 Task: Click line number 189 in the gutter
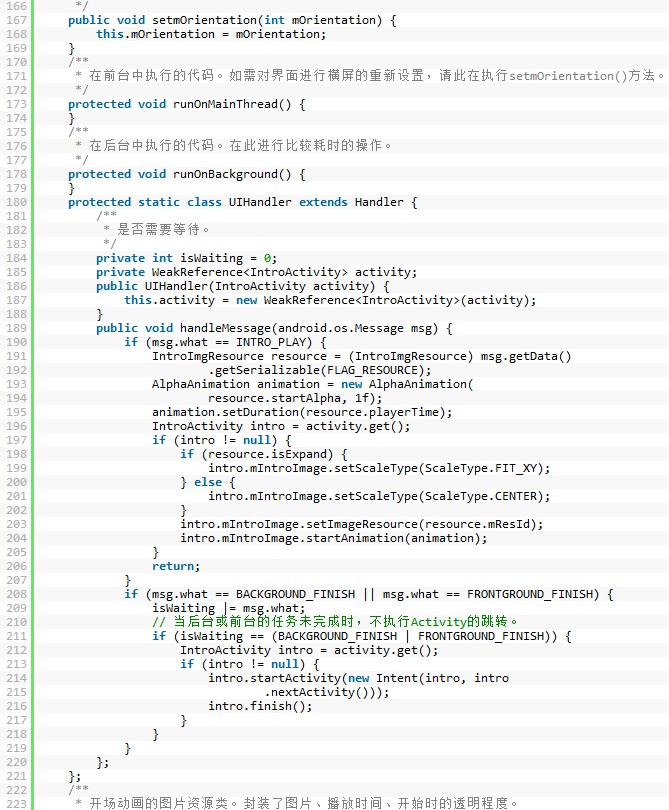tap(16, 328)
